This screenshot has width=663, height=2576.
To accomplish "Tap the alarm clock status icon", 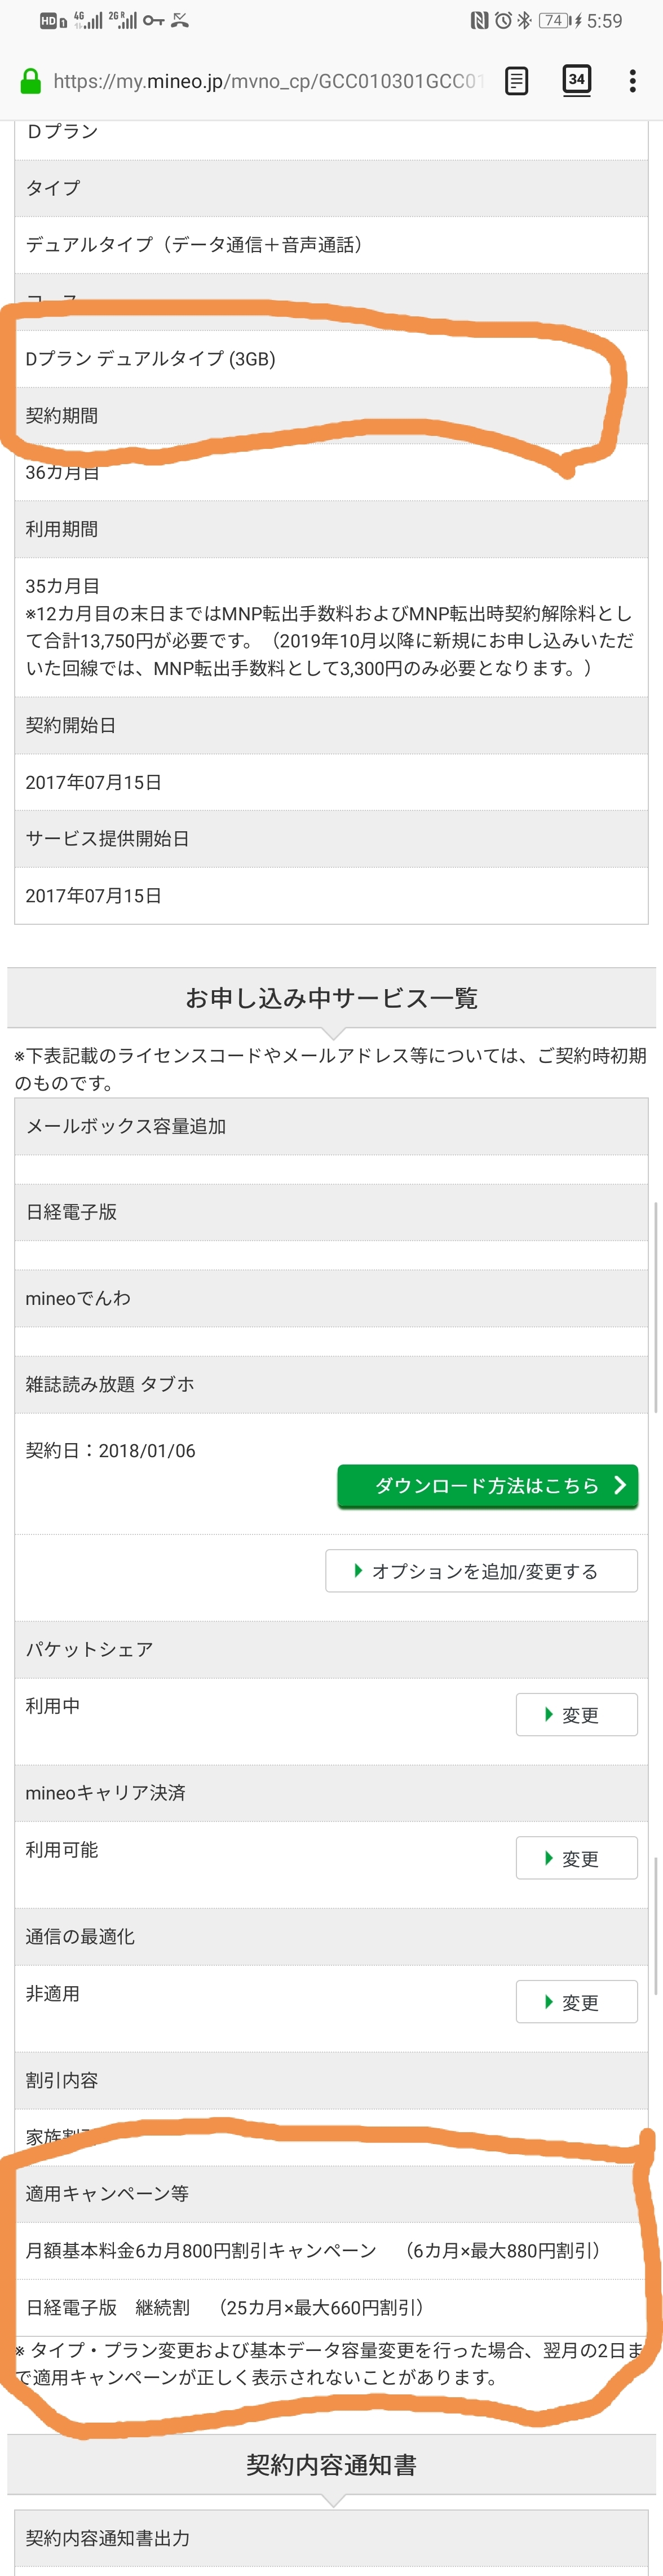I will tap(503, 20).
